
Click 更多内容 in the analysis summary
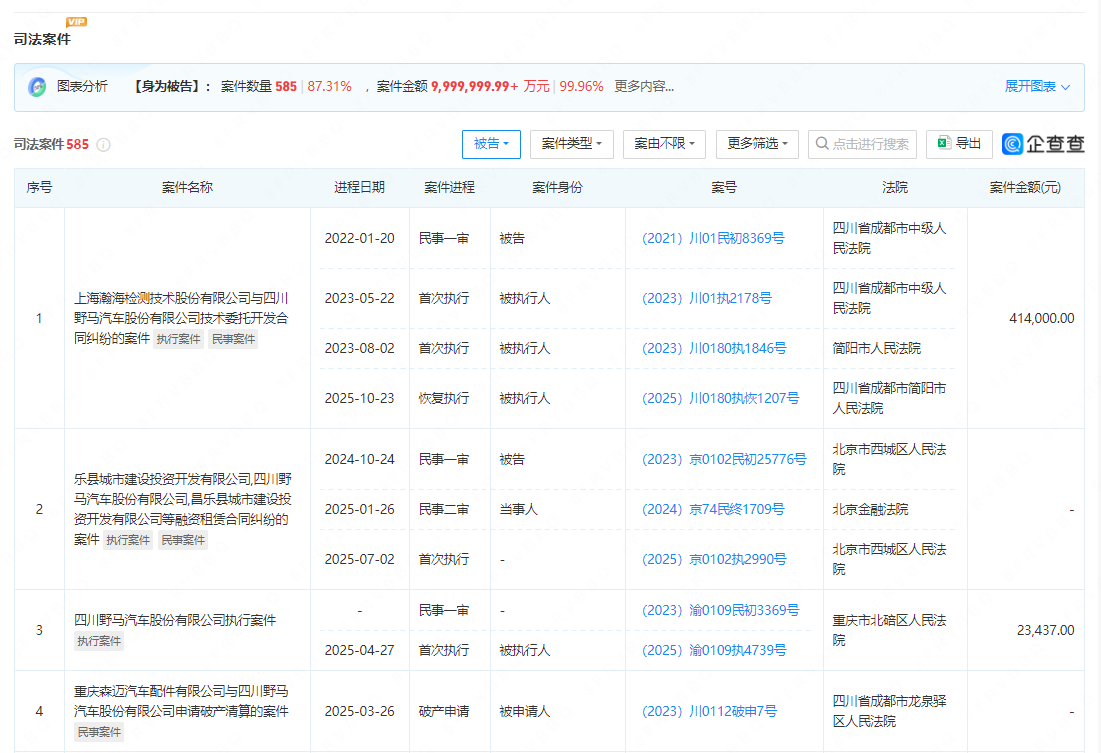coord(644,87)
